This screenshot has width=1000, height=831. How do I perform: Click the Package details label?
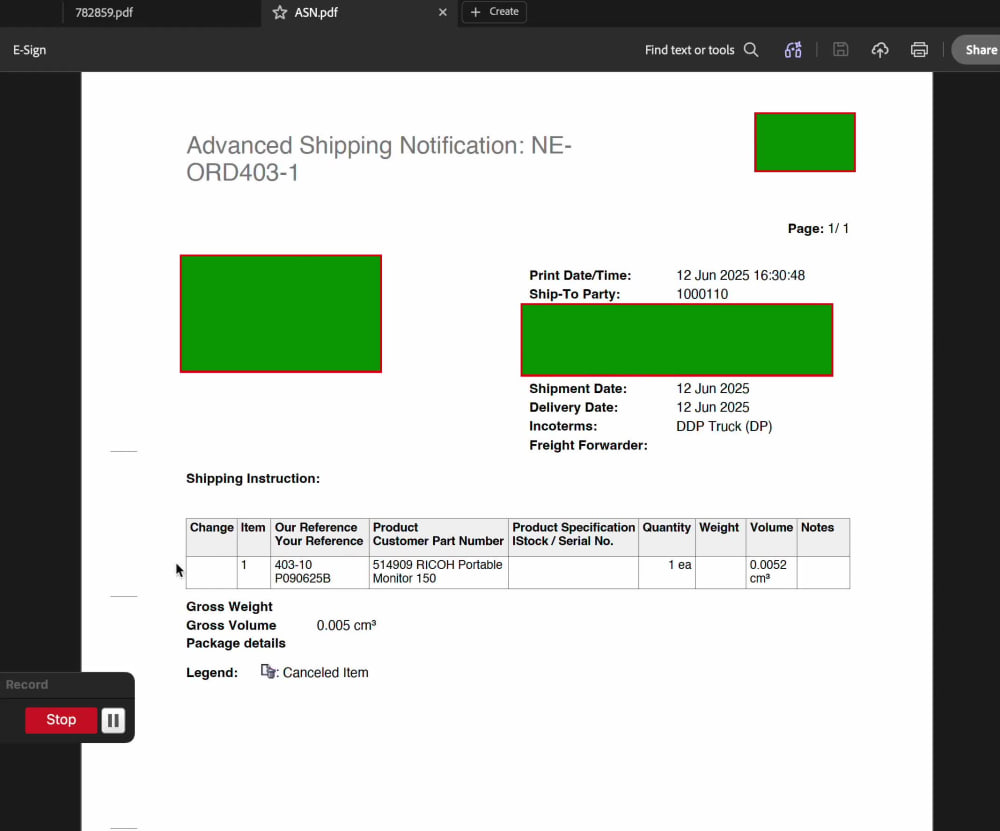click(235, 643)
